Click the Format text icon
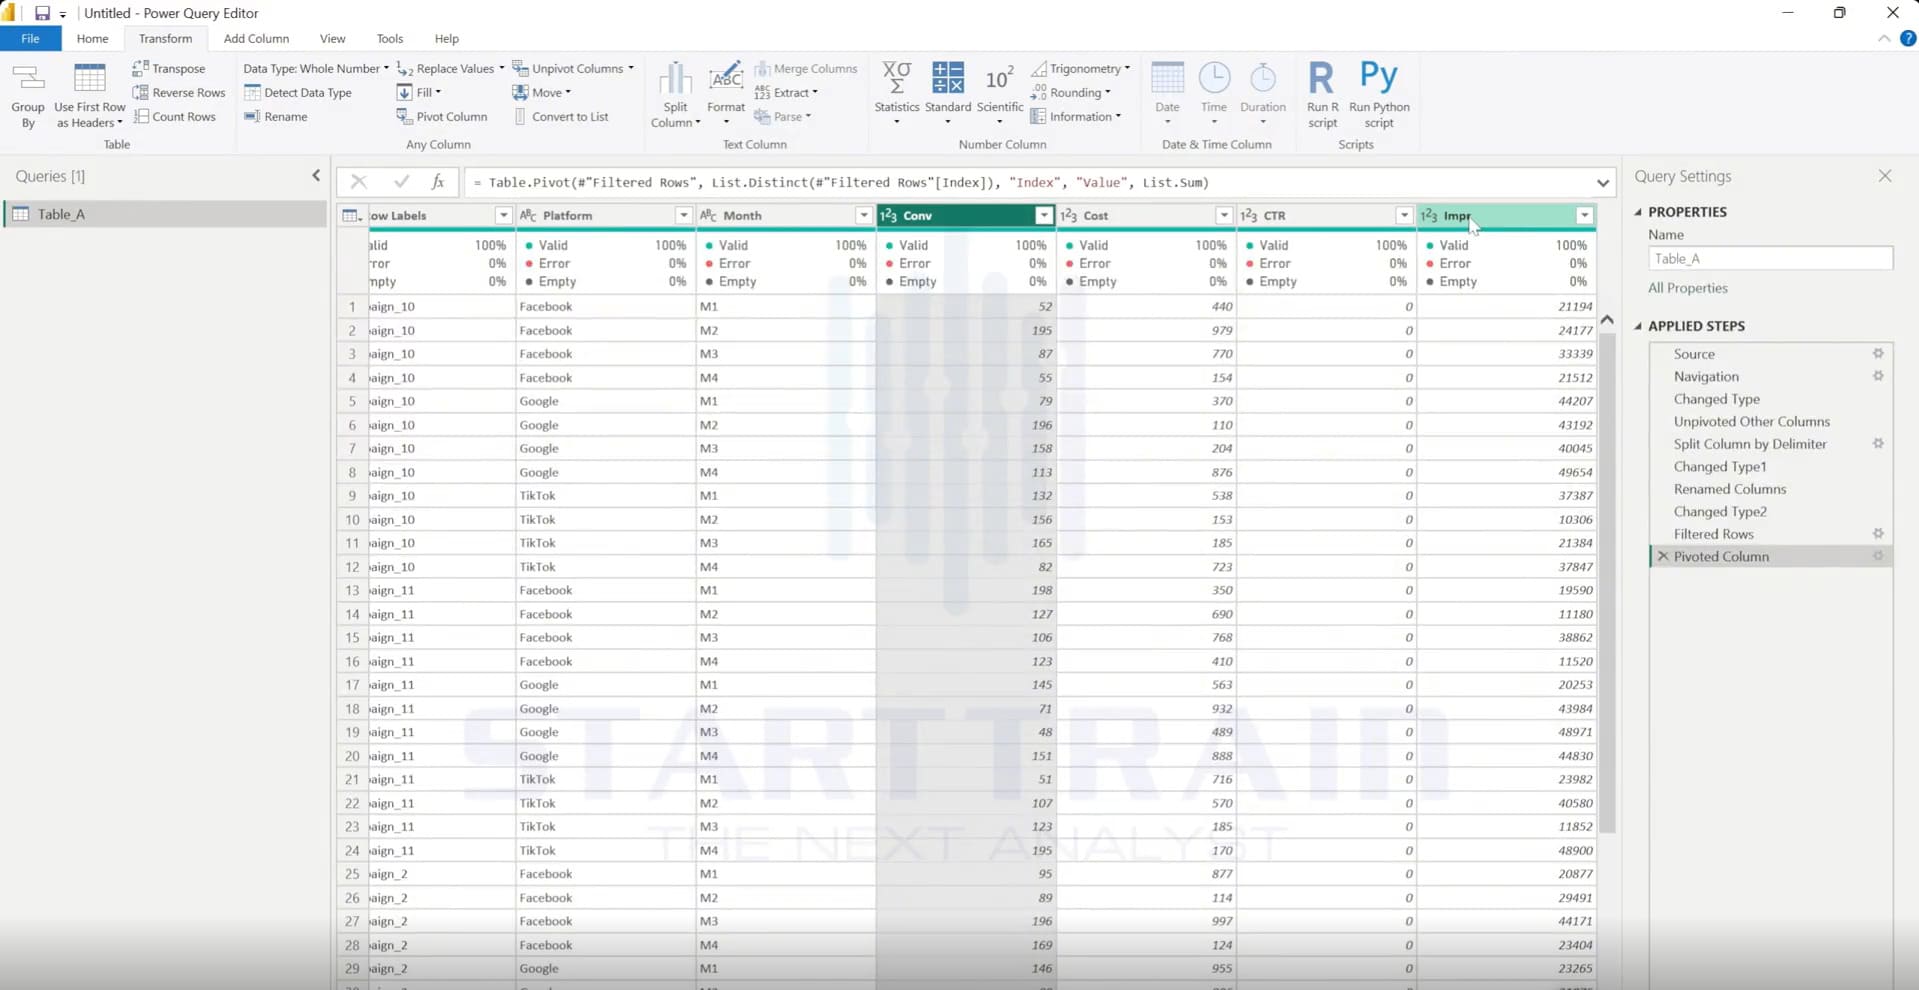Viewport: 1919px width, 990px height. point(726,78)
